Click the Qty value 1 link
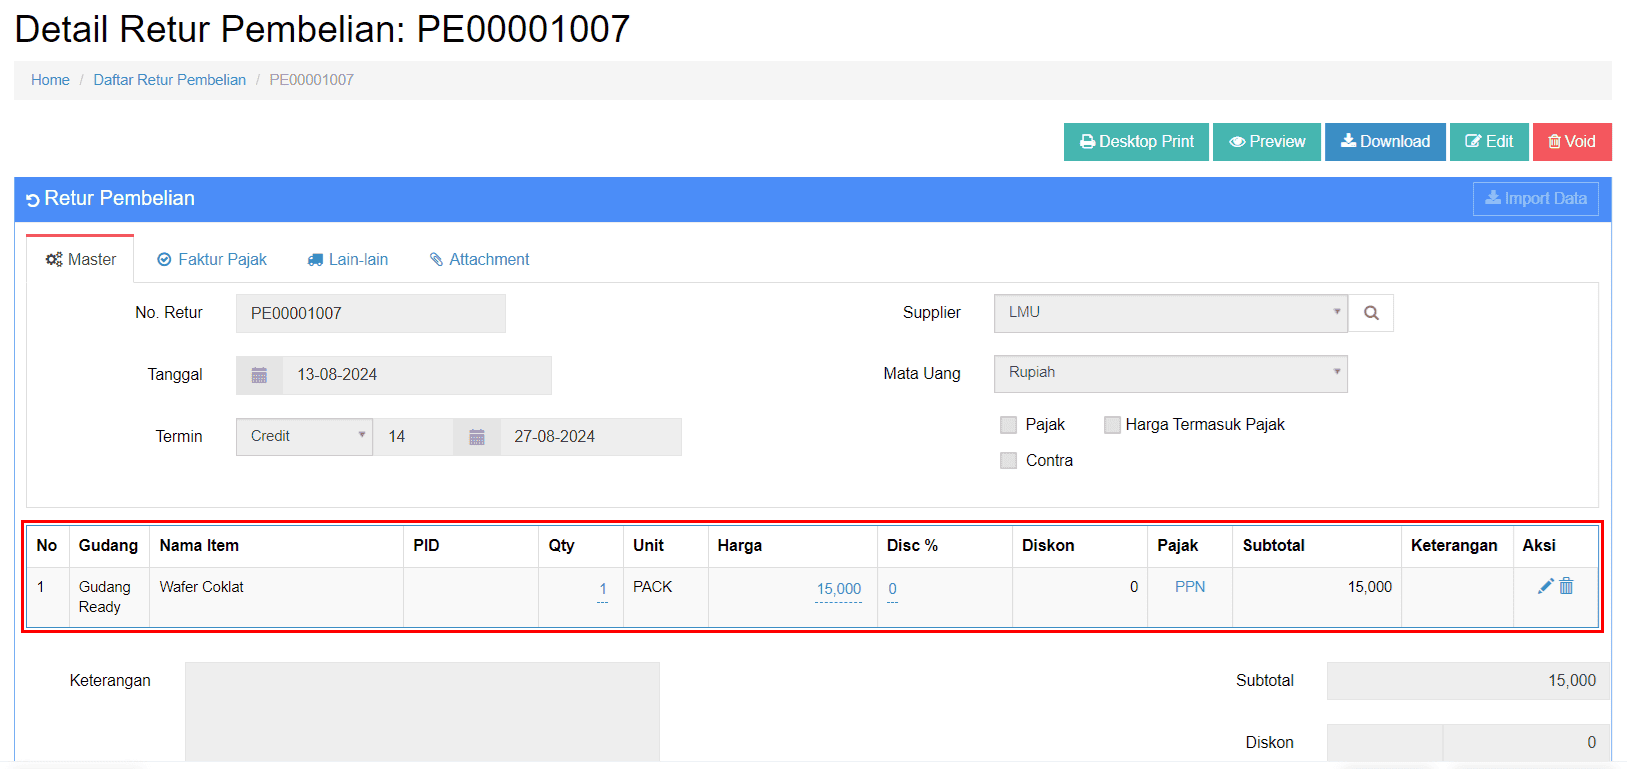Viewport: 1627px width, 769px height. [603, 589]
